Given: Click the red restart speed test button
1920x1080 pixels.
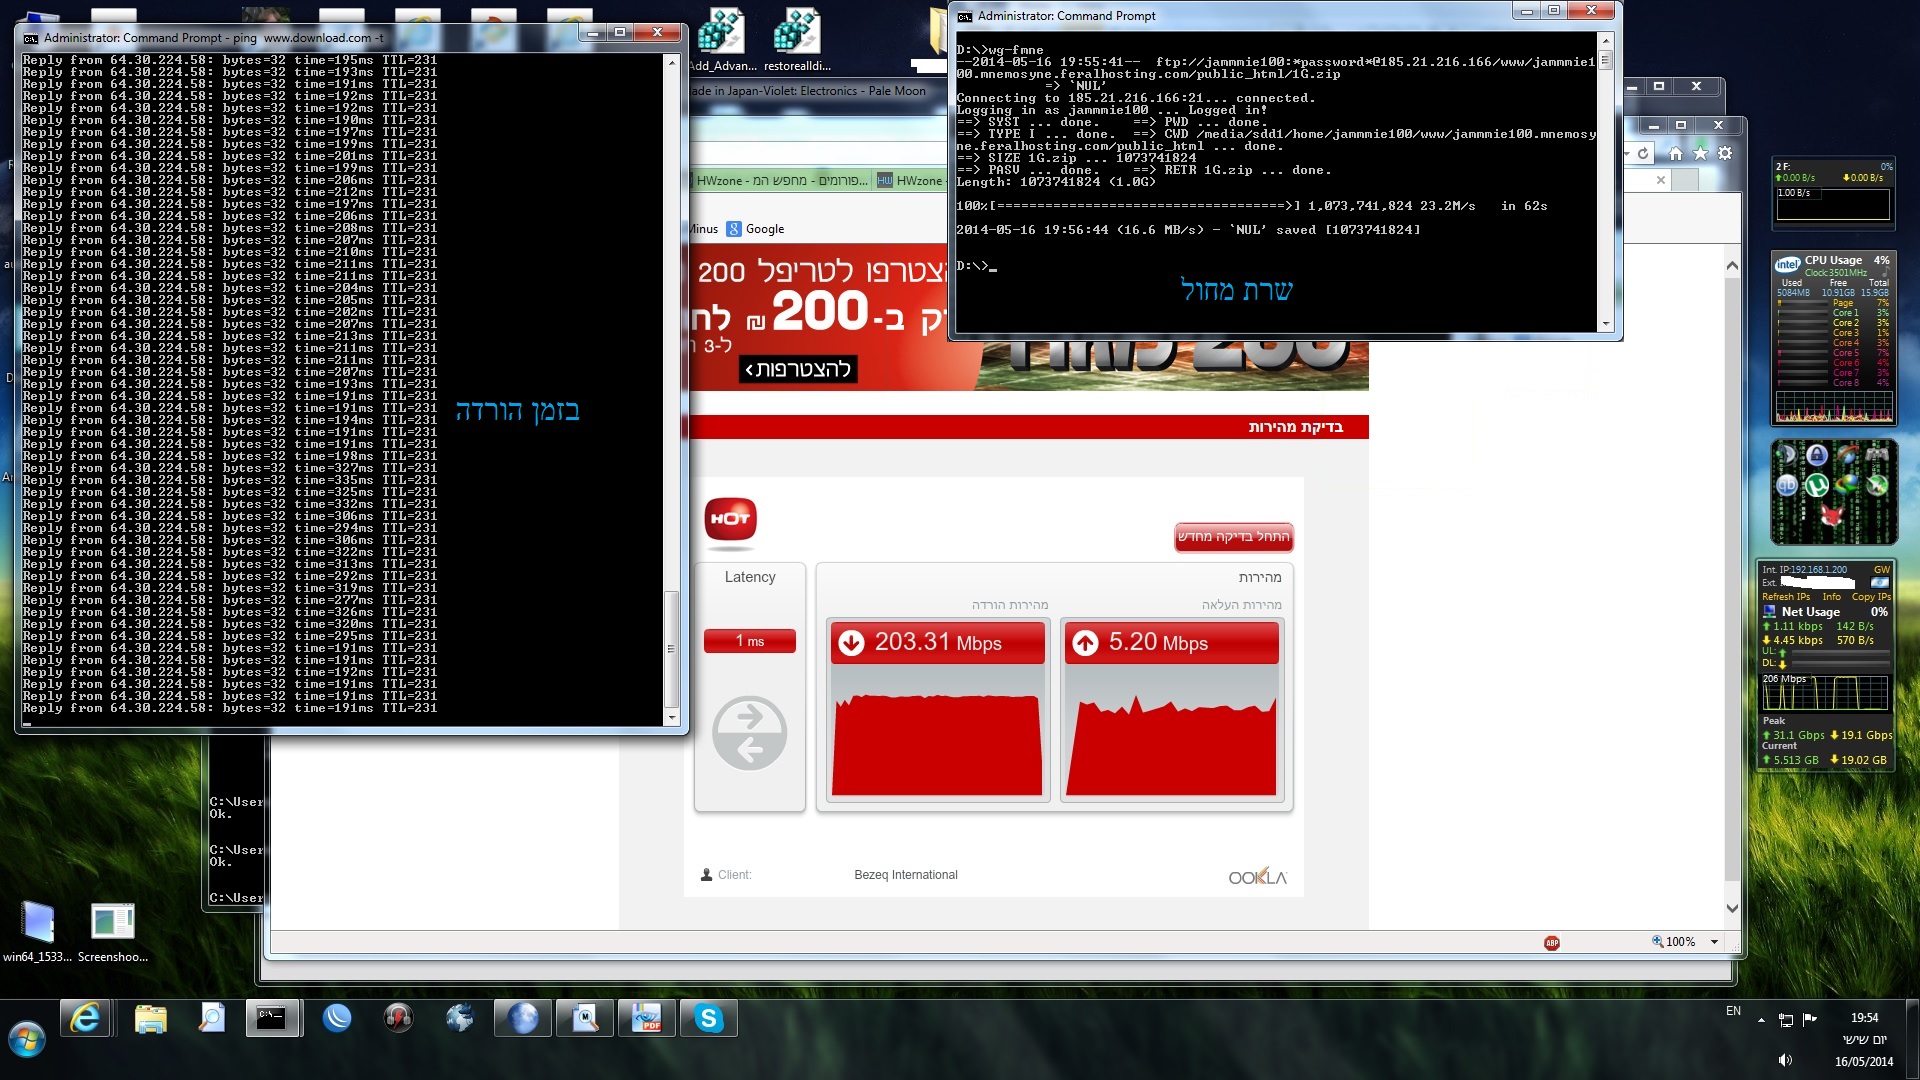Looking at the screenshot, I should [x=1234, y=537].
